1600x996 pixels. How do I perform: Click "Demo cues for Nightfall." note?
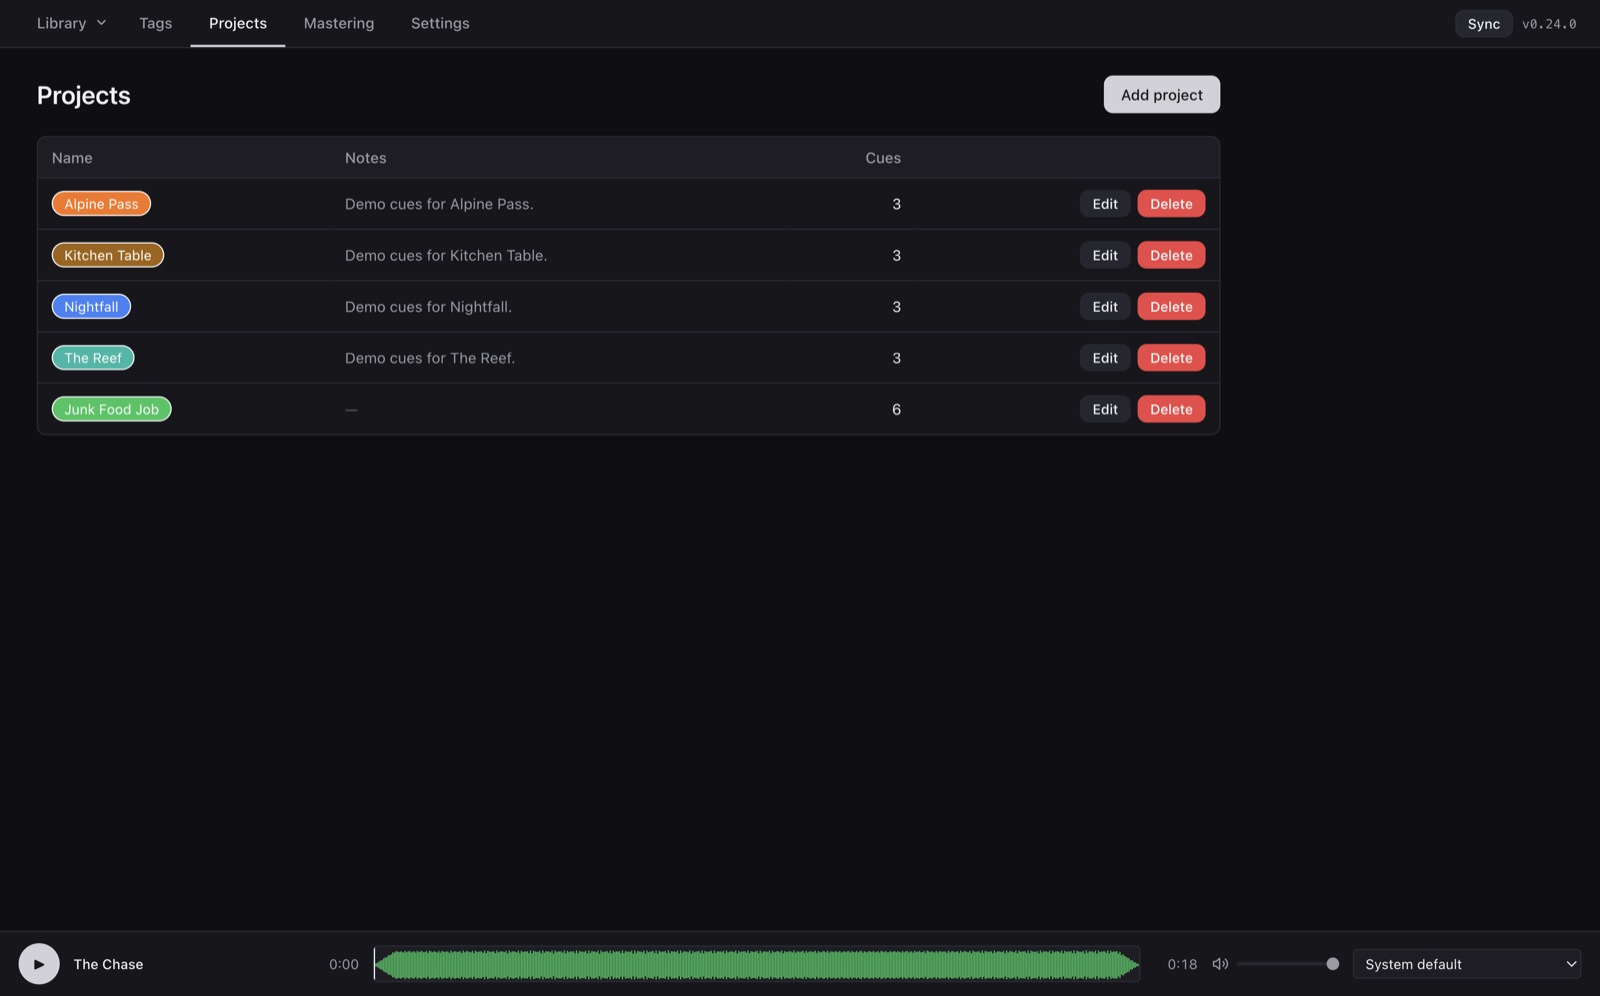pyautogui.click(x=428, y=307)
